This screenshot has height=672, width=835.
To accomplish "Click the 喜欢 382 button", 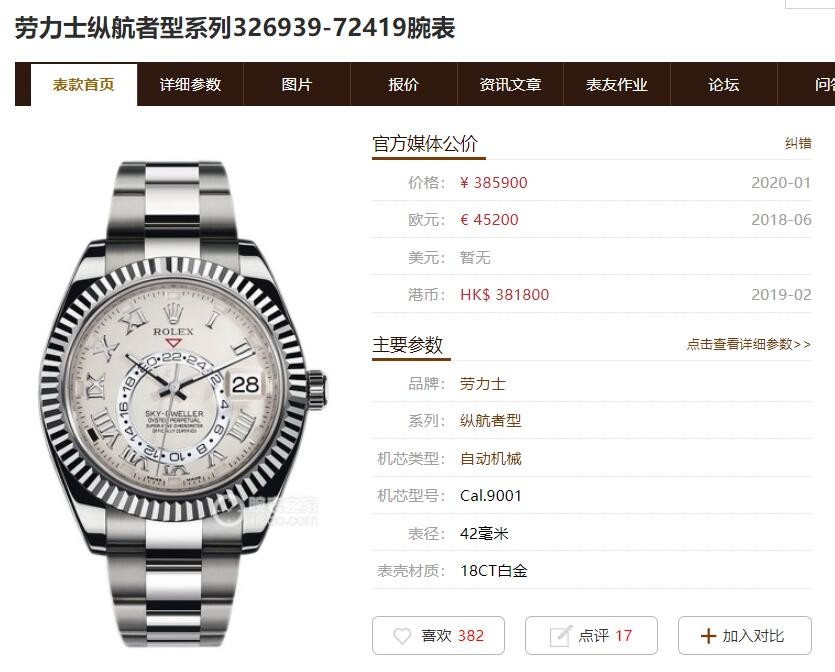I will [438, 635].
